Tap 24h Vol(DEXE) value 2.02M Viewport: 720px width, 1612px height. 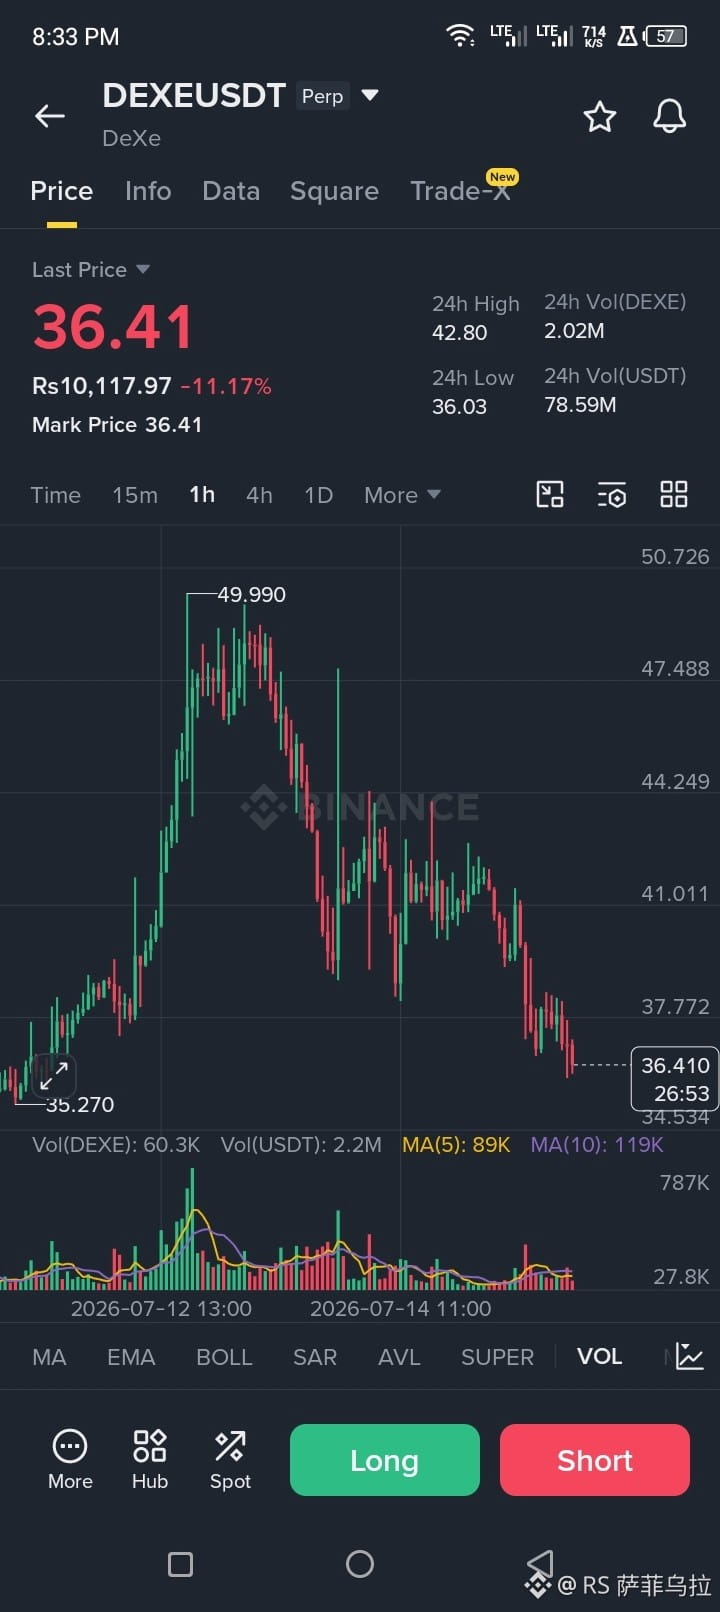[574, 331]
